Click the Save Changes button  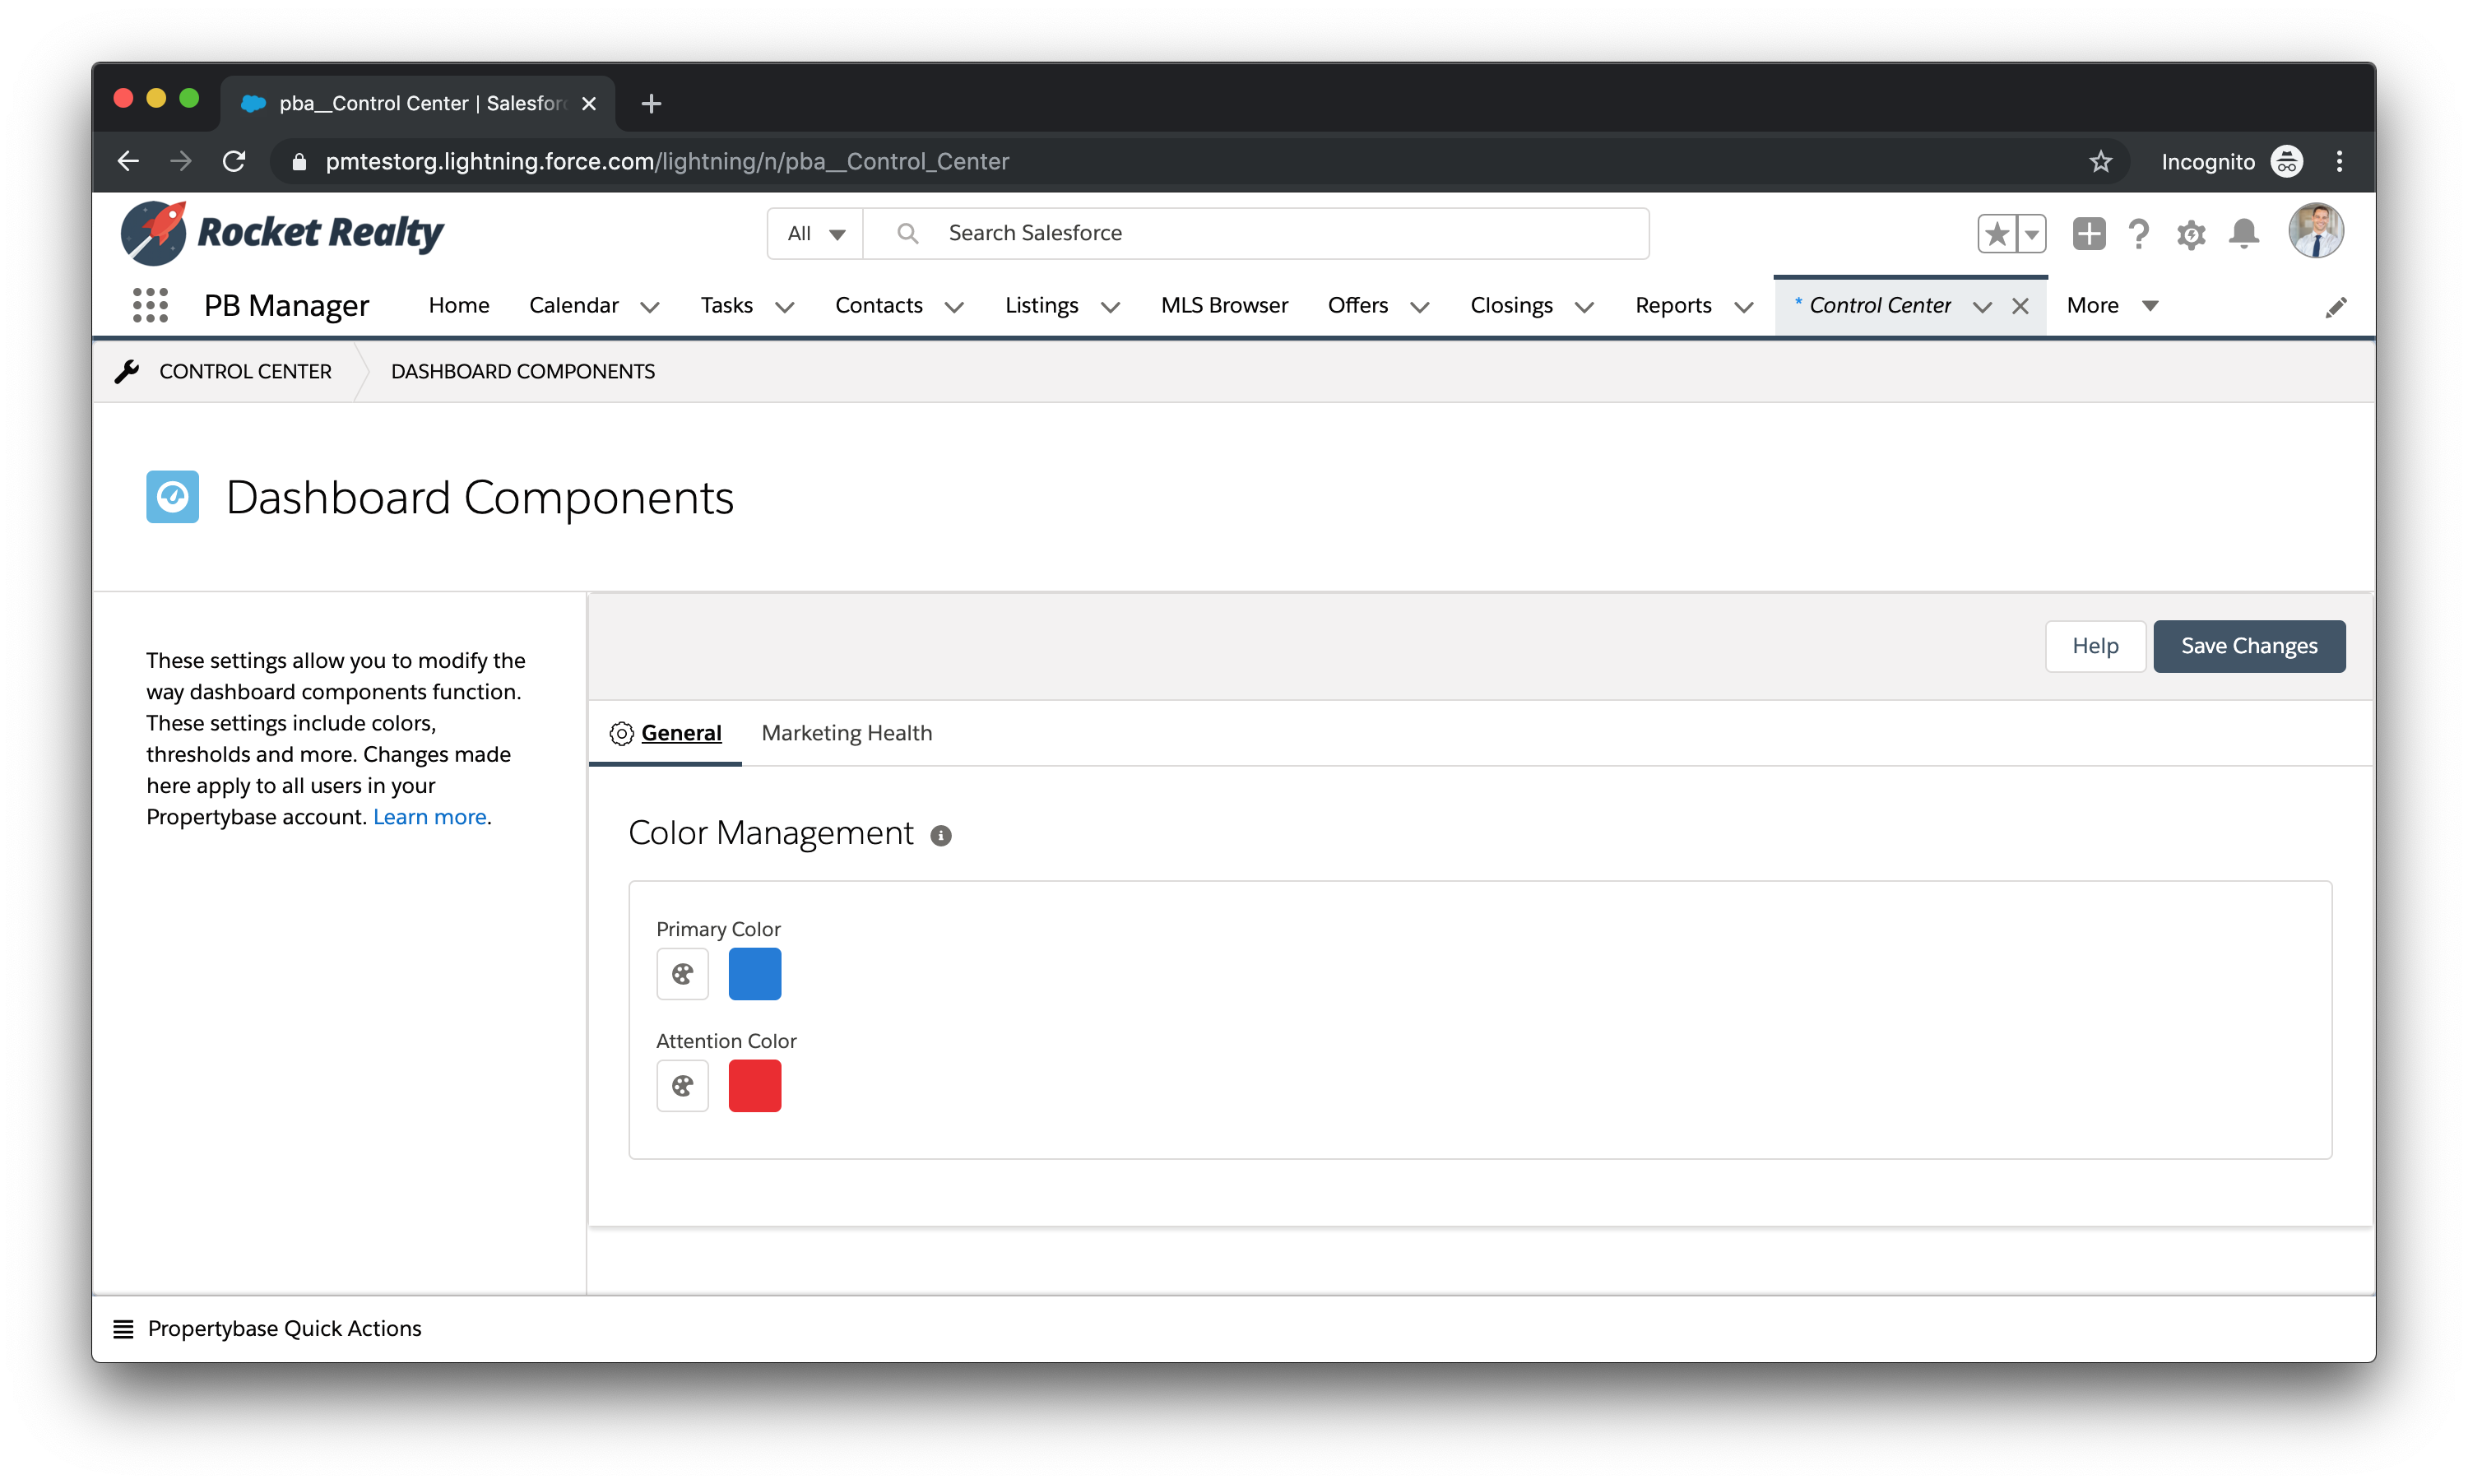click(x=2249, y=646)
